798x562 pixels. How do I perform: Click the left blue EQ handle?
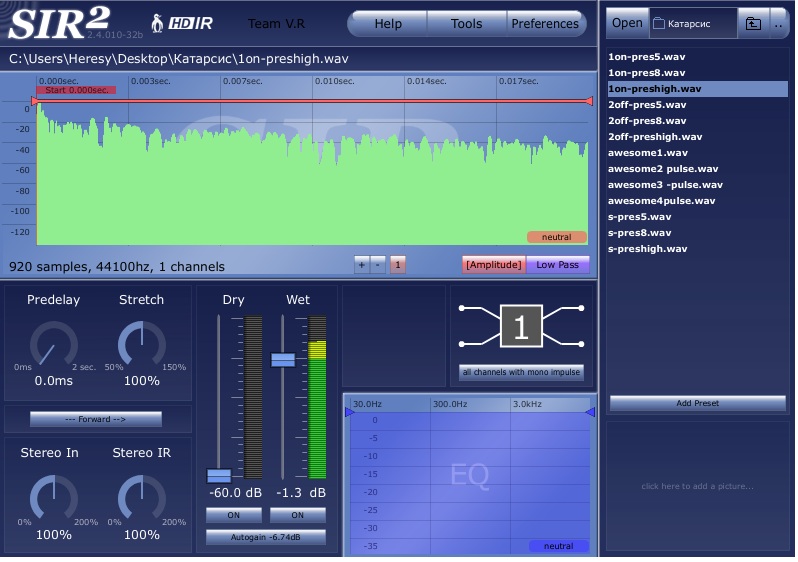350,412
